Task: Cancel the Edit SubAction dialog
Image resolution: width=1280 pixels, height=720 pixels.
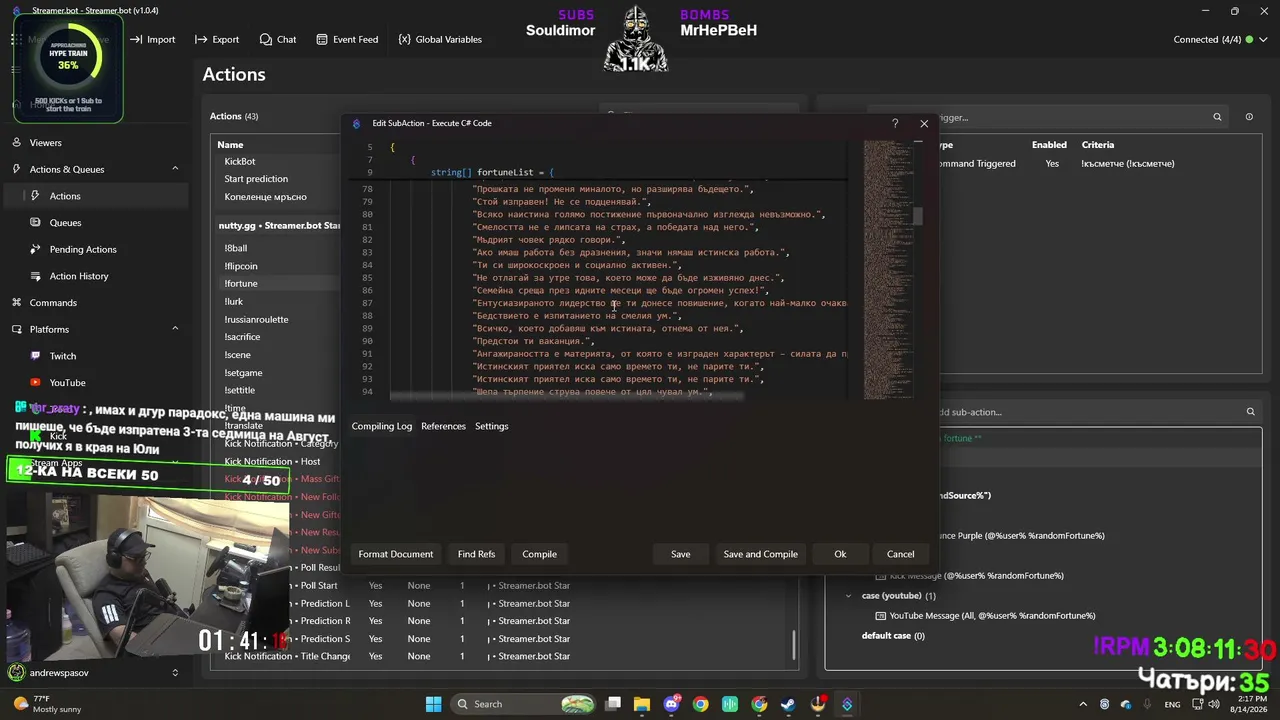Action: [x=900, y=554]
